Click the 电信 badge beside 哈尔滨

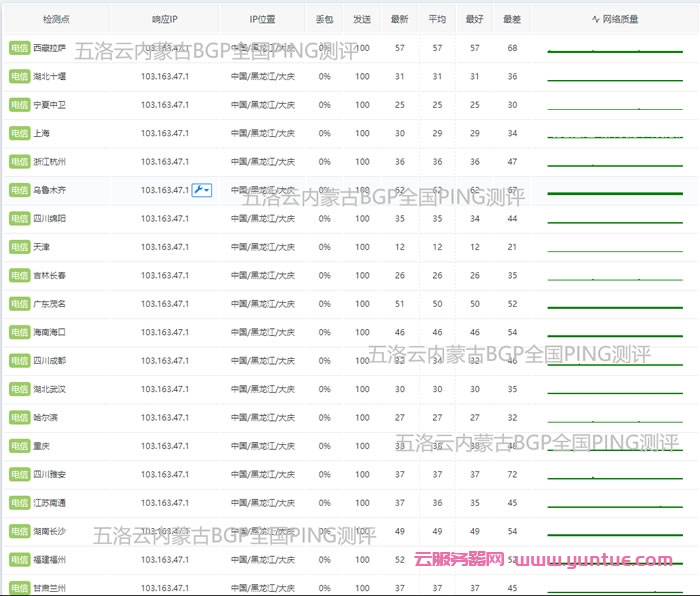[x=18, y=418]
